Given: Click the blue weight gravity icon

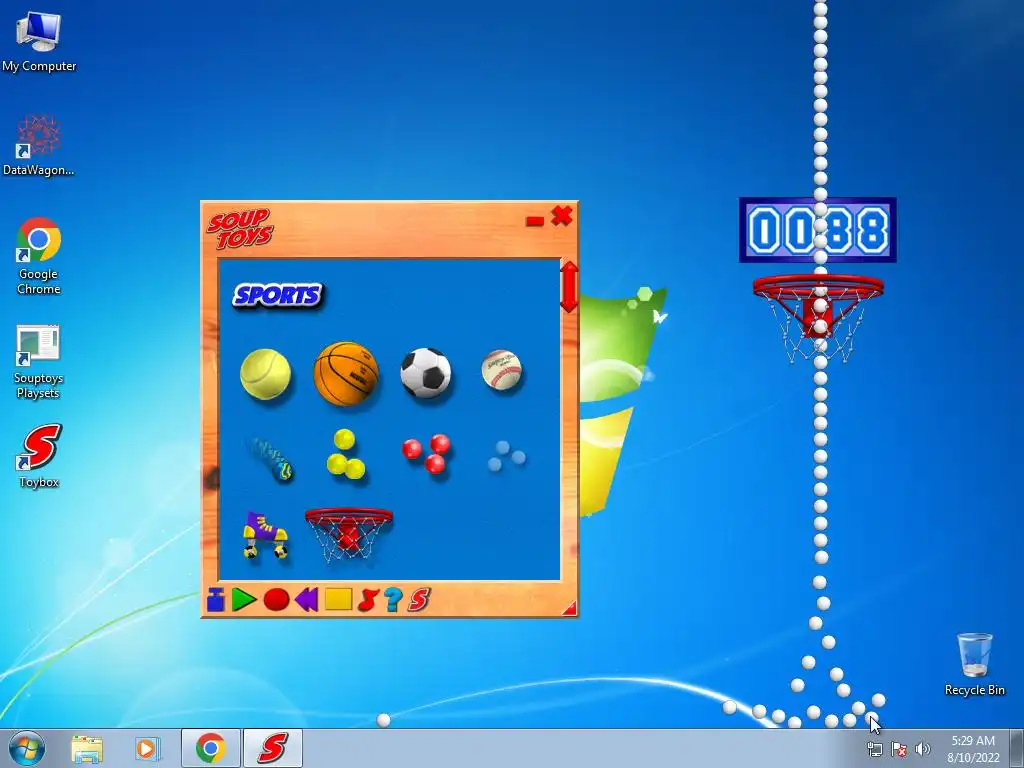Looking at the screenshot, I should (x=216, y=600).
